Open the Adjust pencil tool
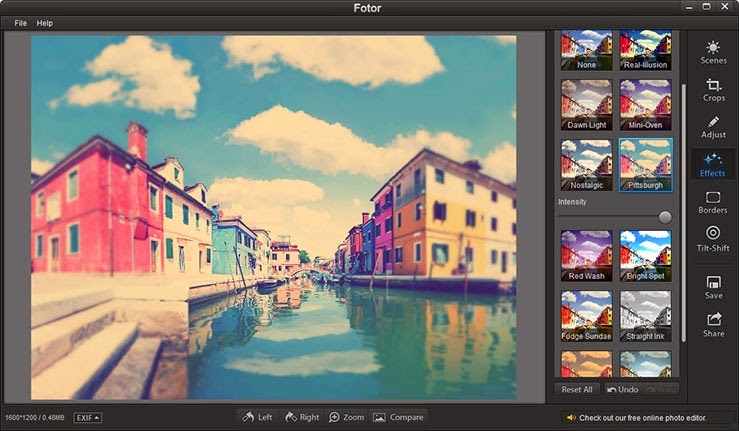This screenshot has height=431, width=739. tap(713, 122)
